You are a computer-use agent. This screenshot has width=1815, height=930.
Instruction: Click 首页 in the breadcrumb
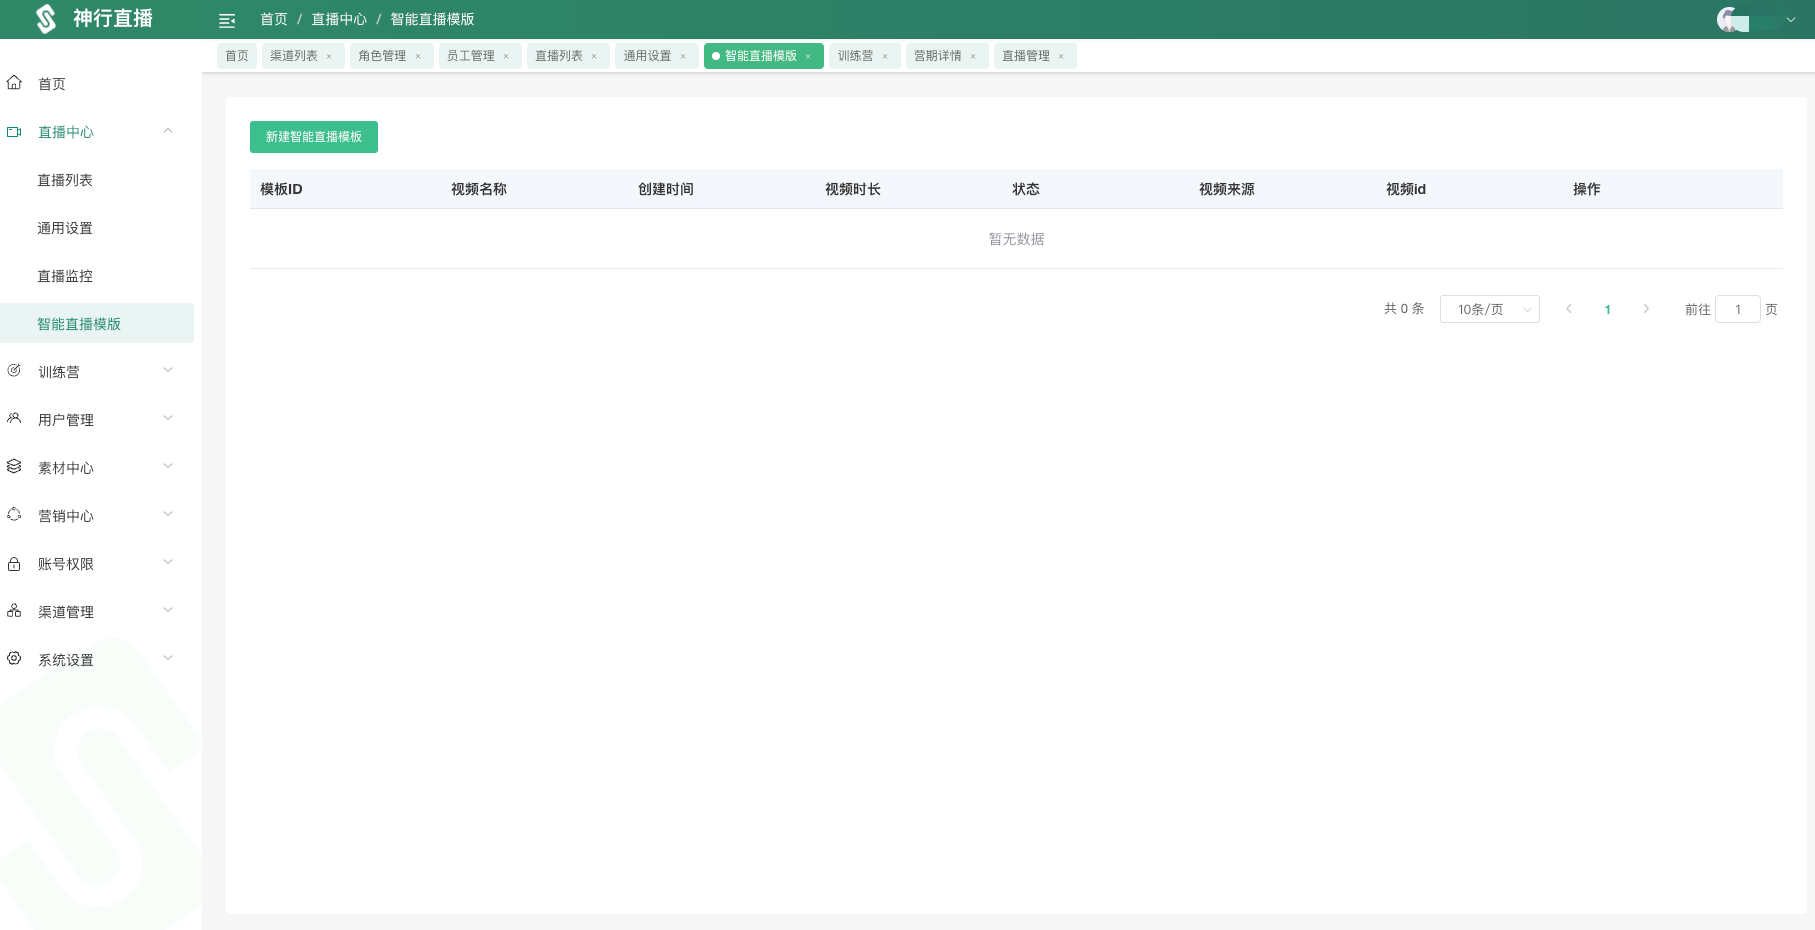[274, 19]
